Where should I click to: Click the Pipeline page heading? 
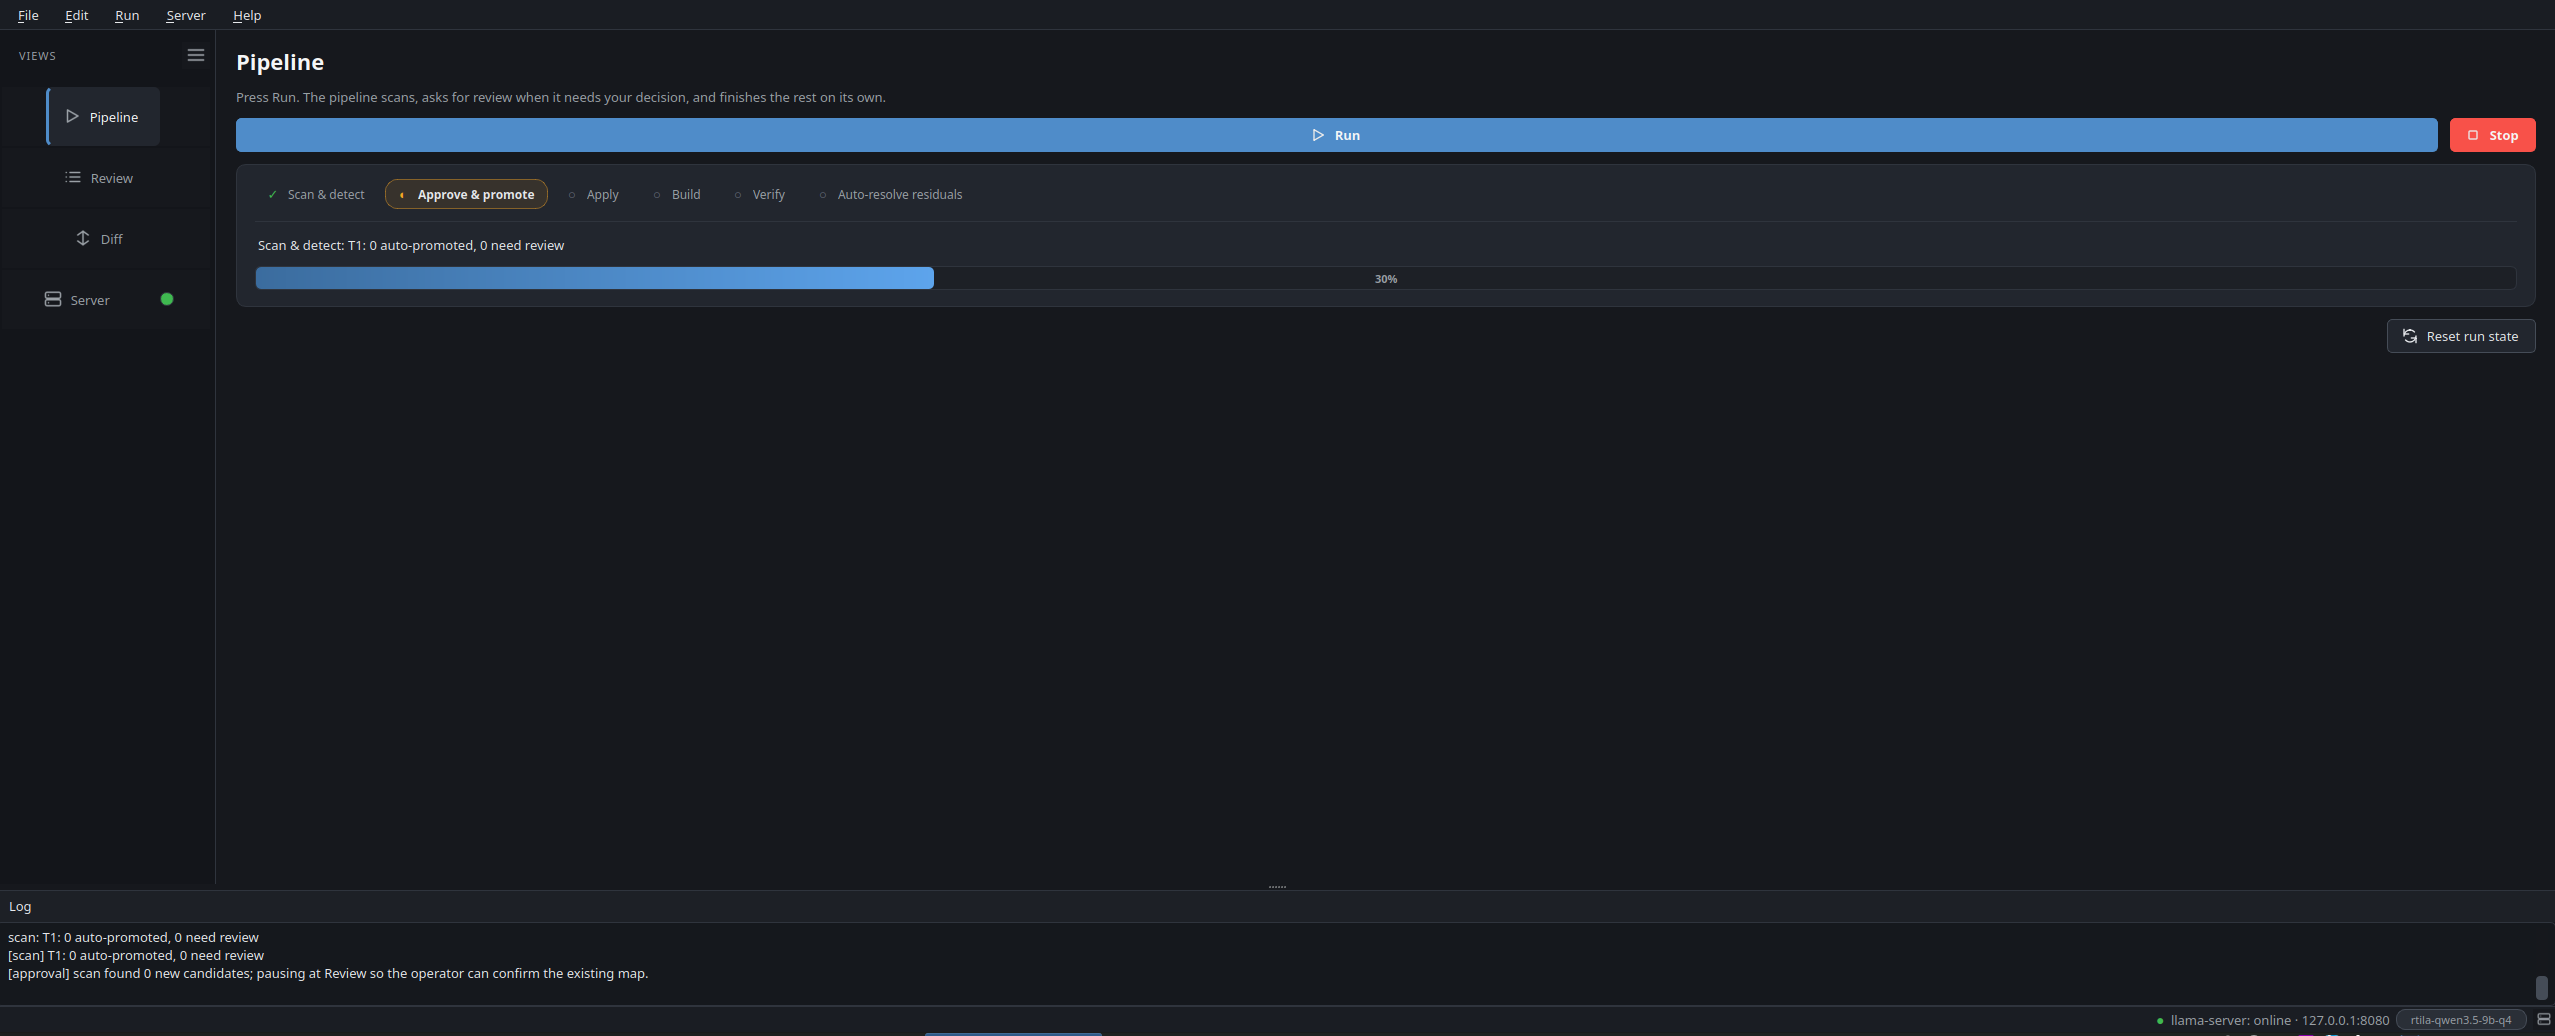click(280, 62)
